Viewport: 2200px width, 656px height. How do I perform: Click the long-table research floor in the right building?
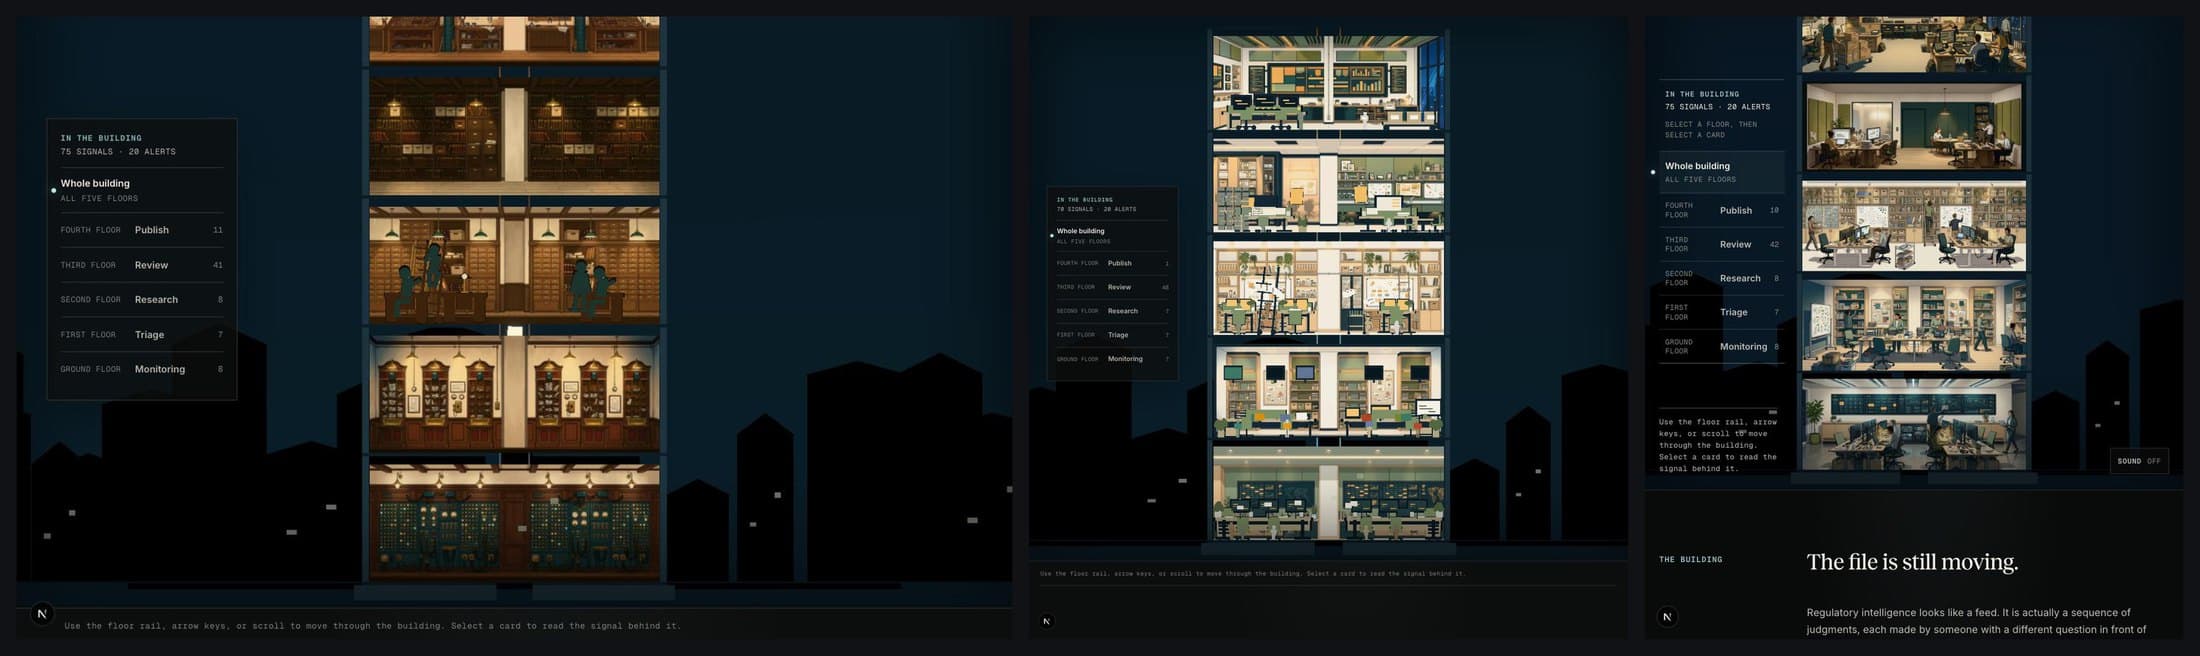pyautogui.click(x=1913, y=326)
